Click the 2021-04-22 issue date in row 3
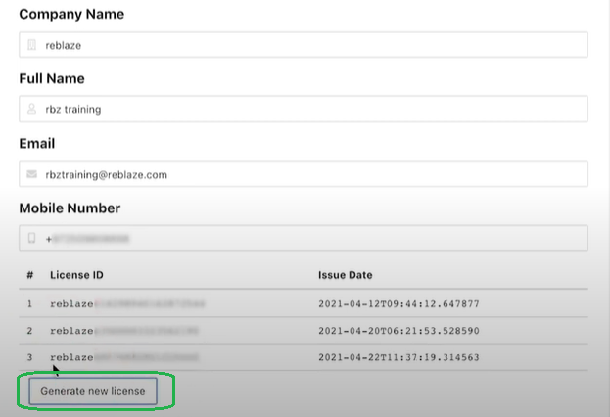The width and height of the screenshot is (610, 417). pos(399,357)
